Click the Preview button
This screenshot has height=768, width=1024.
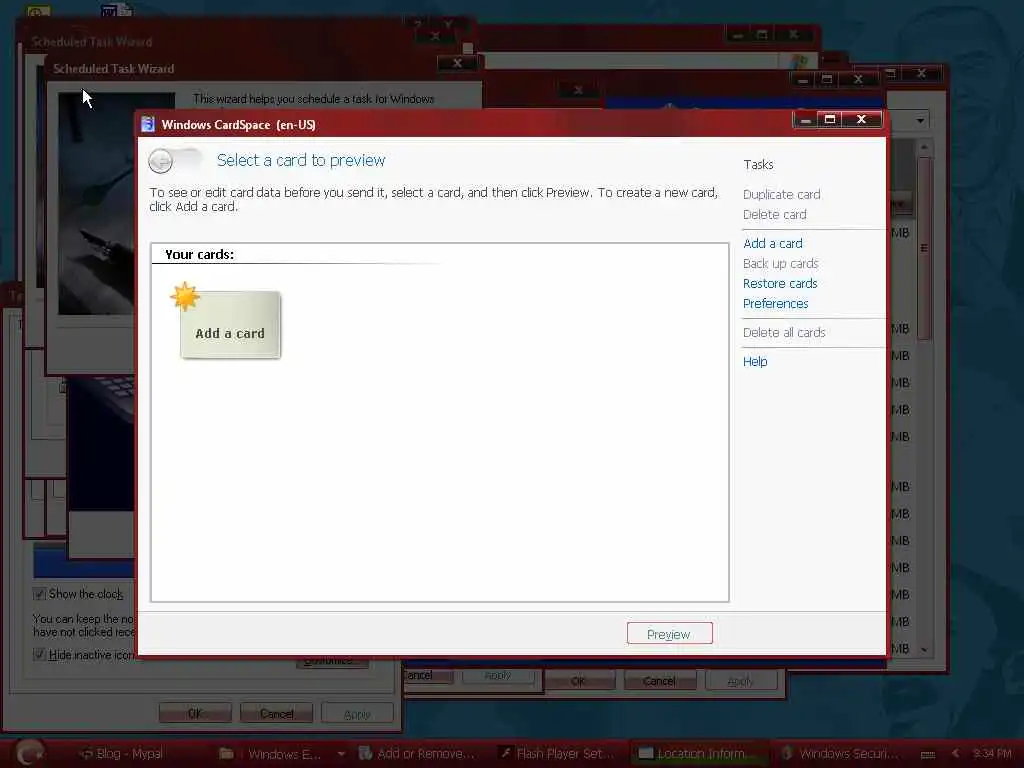coord(669,634)
